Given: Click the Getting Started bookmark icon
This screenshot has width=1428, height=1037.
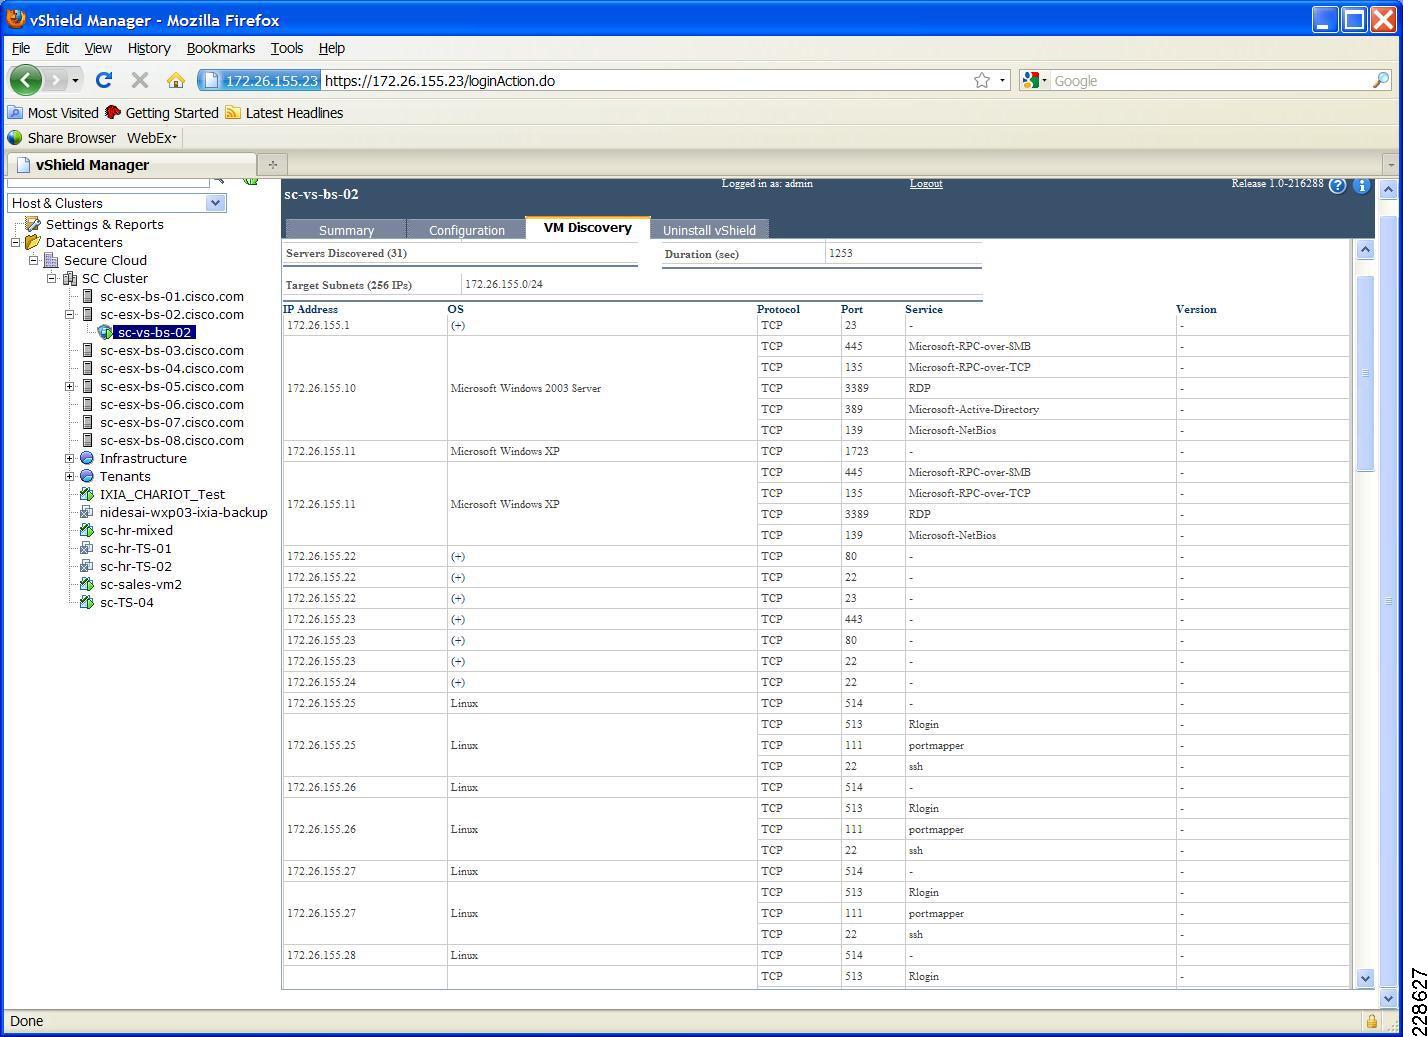Looking at the screenshot, I should (x=113, y=113).
